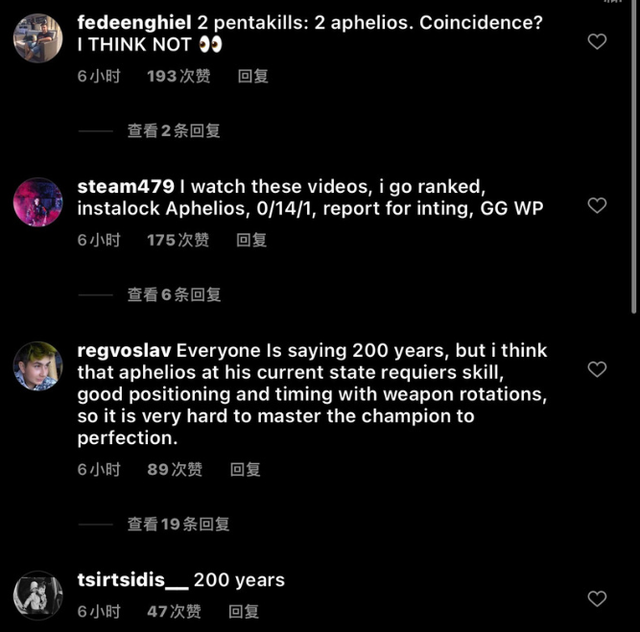Open steam479's profile avatar
This screenshot has height=632, width=640.
point(38,203)
